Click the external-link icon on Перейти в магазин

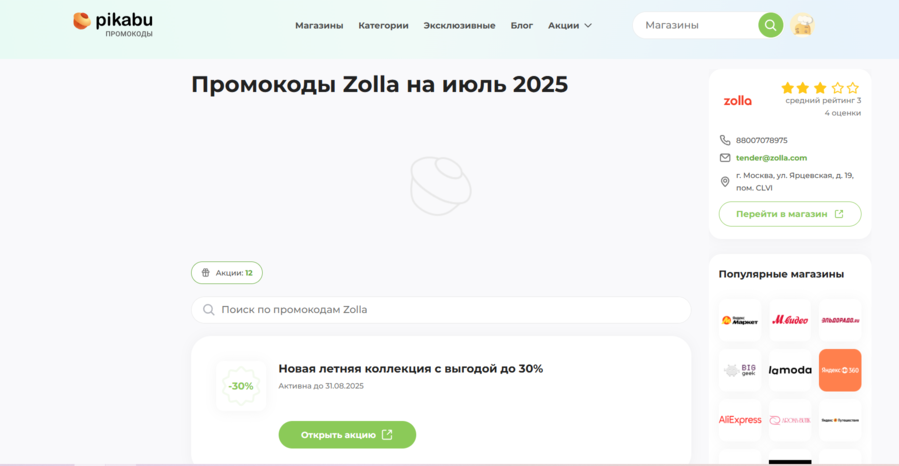pyautogui.click(x=839, y=214)
